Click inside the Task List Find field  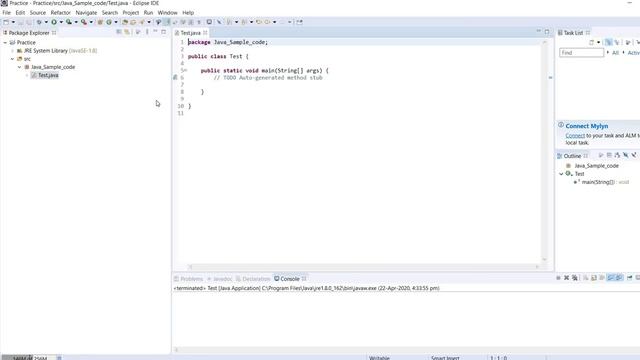tap(581, 53)
